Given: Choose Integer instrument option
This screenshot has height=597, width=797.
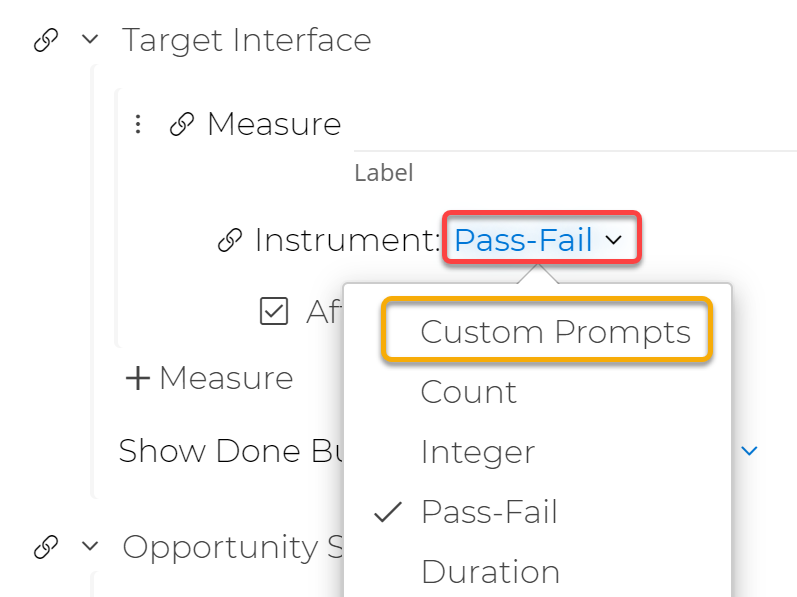Looking at the screenshot, I should (477, 452).
